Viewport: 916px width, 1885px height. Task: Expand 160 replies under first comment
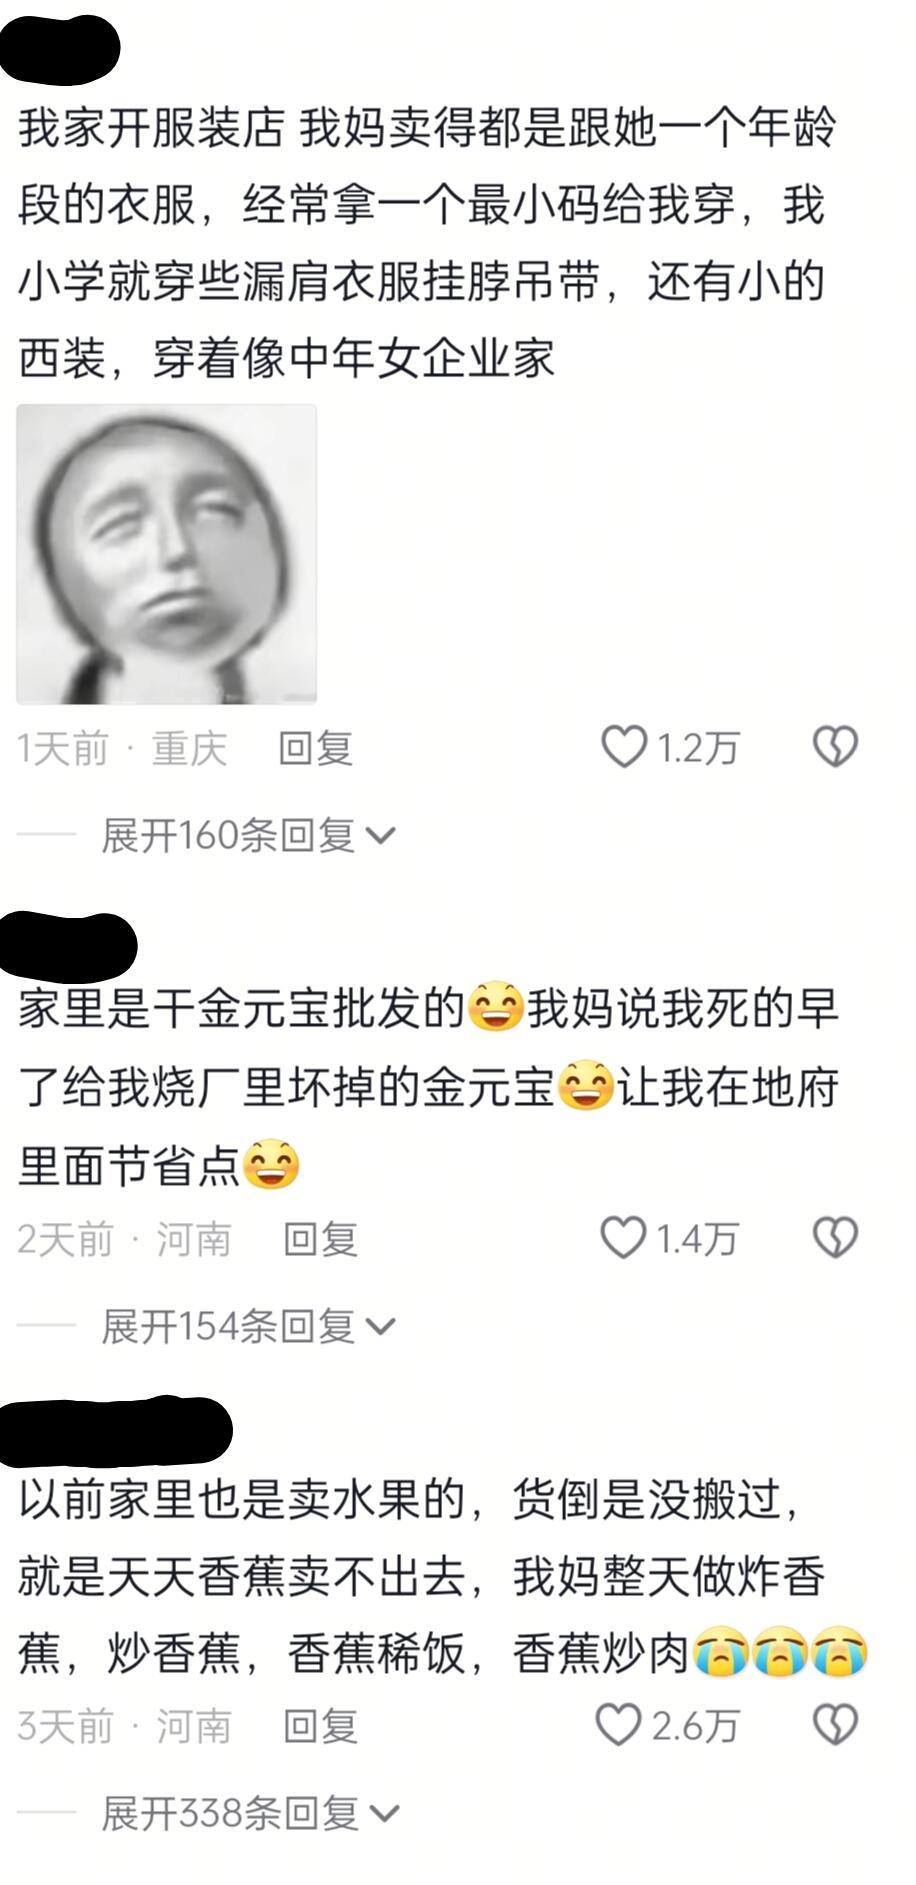pyautogui.click(x=249, y=834)
